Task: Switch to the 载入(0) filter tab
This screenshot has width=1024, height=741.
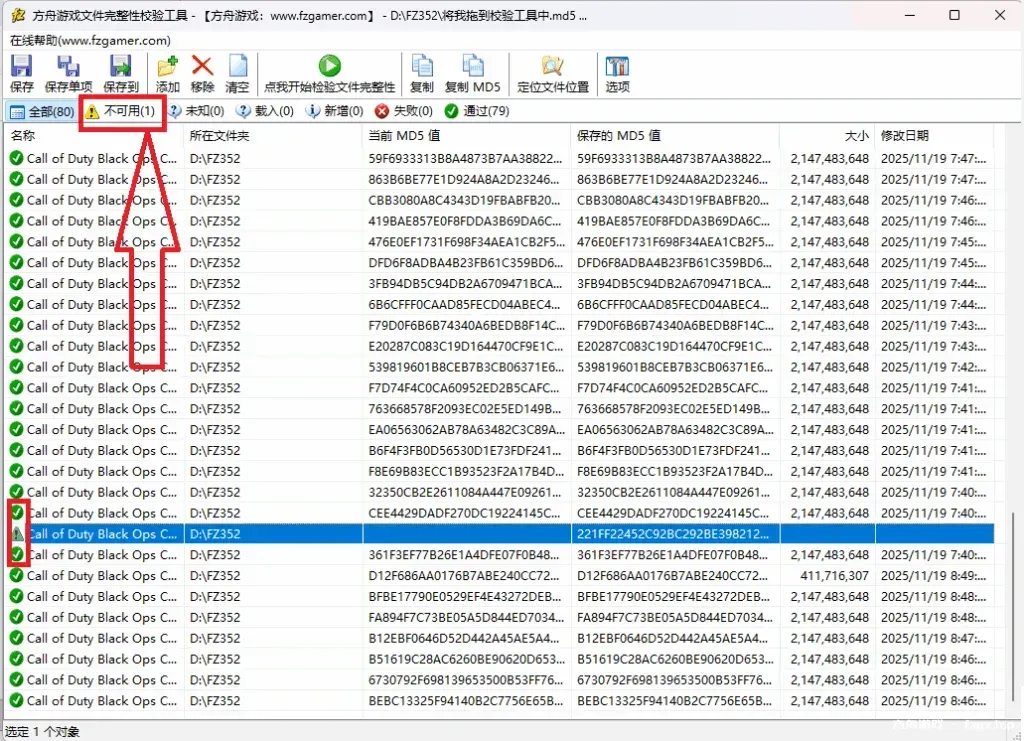Action: [x=265, y=111]
